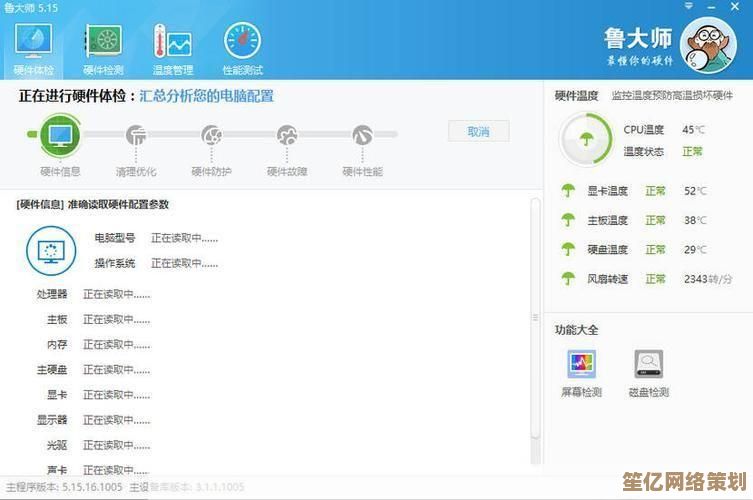Click the computer monitor hardware info icon

(50, 250)
